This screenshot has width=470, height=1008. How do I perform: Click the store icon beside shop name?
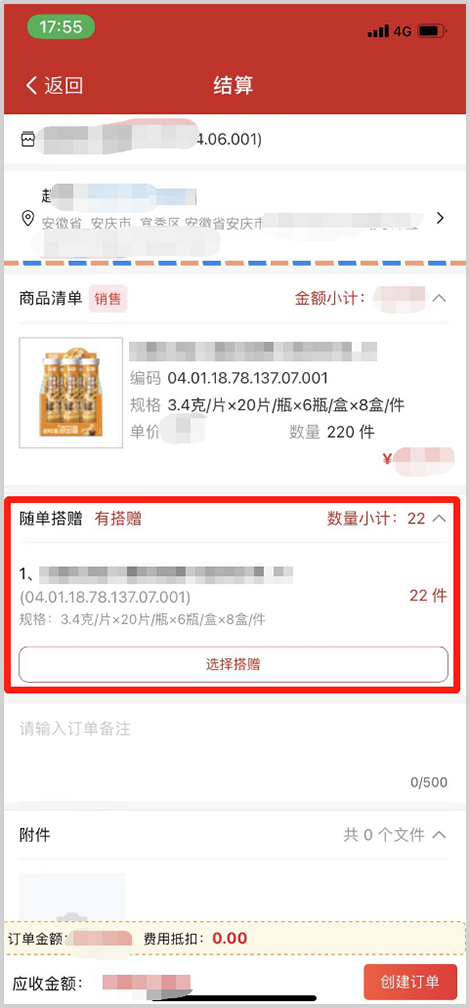pos(28,140)
